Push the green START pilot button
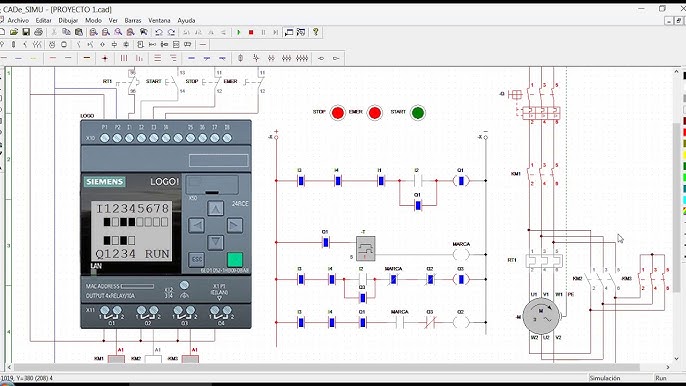Image resolution: width=686 pixels, height=386 pixels. pos(418,112)
